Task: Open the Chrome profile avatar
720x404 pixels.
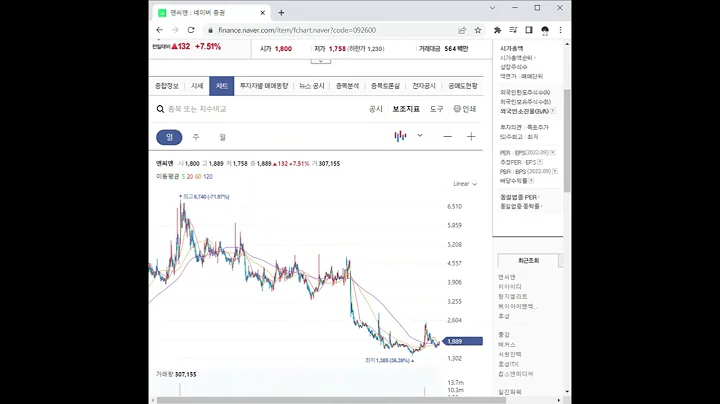Action: tap(545, 30)
